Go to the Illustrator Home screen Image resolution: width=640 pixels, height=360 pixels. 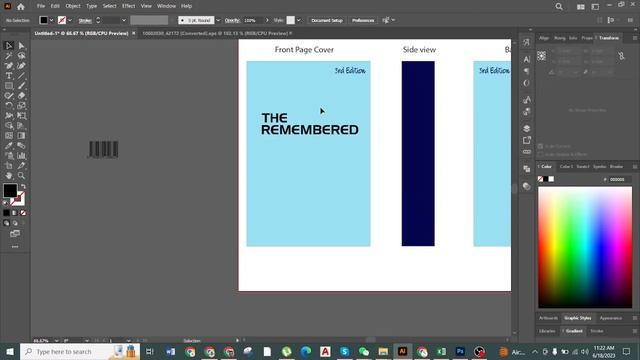(21, 7)
